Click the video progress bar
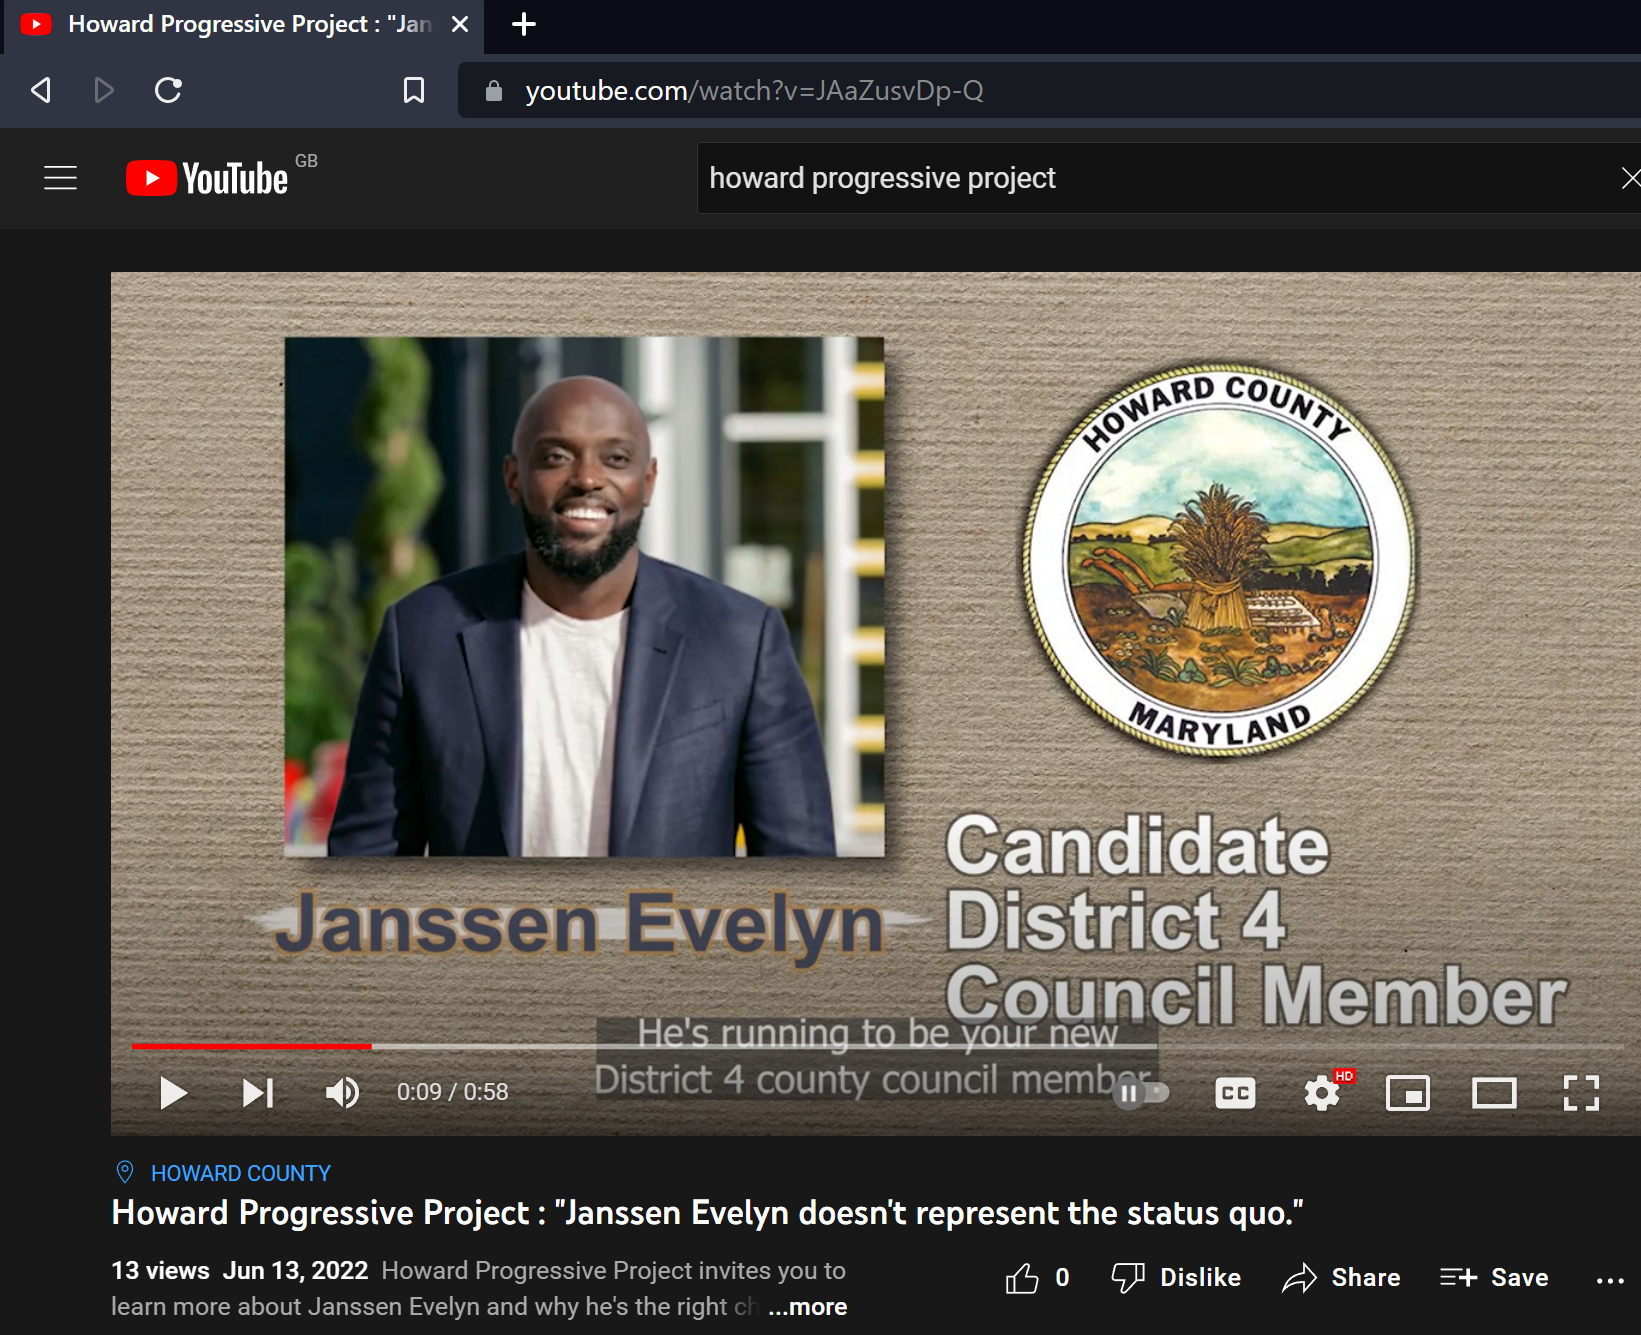This screenshot has width=1641, height=1335. (x=800, y=1046)
